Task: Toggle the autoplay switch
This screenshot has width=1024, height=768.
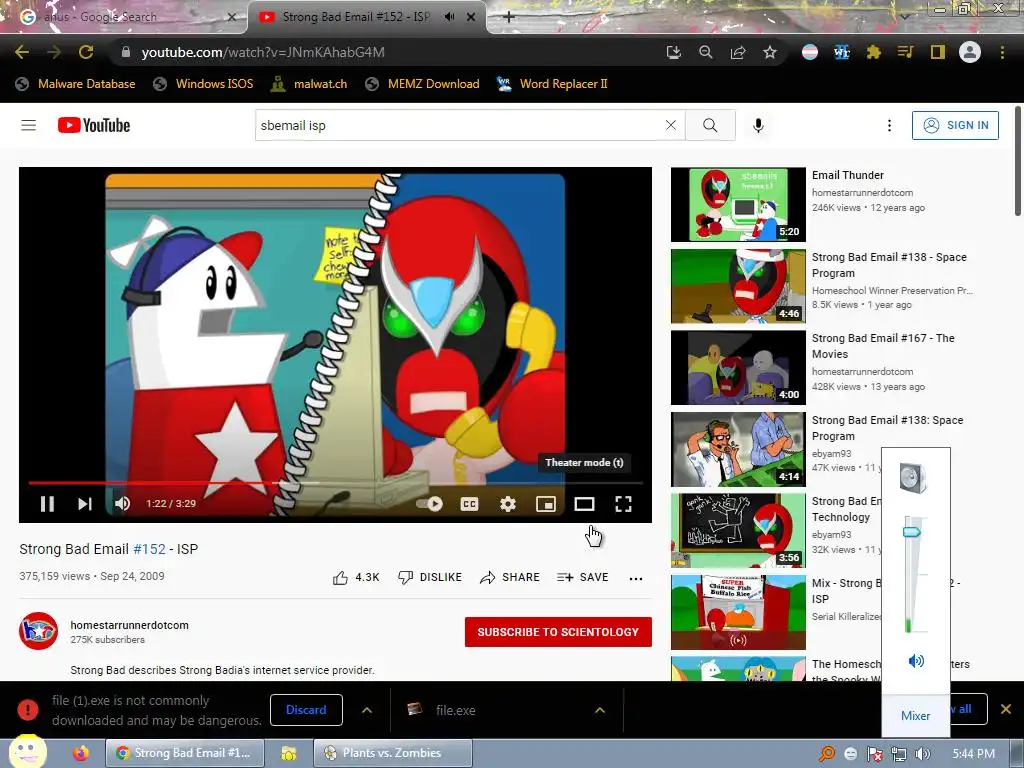Action: [x=430, y=504]
